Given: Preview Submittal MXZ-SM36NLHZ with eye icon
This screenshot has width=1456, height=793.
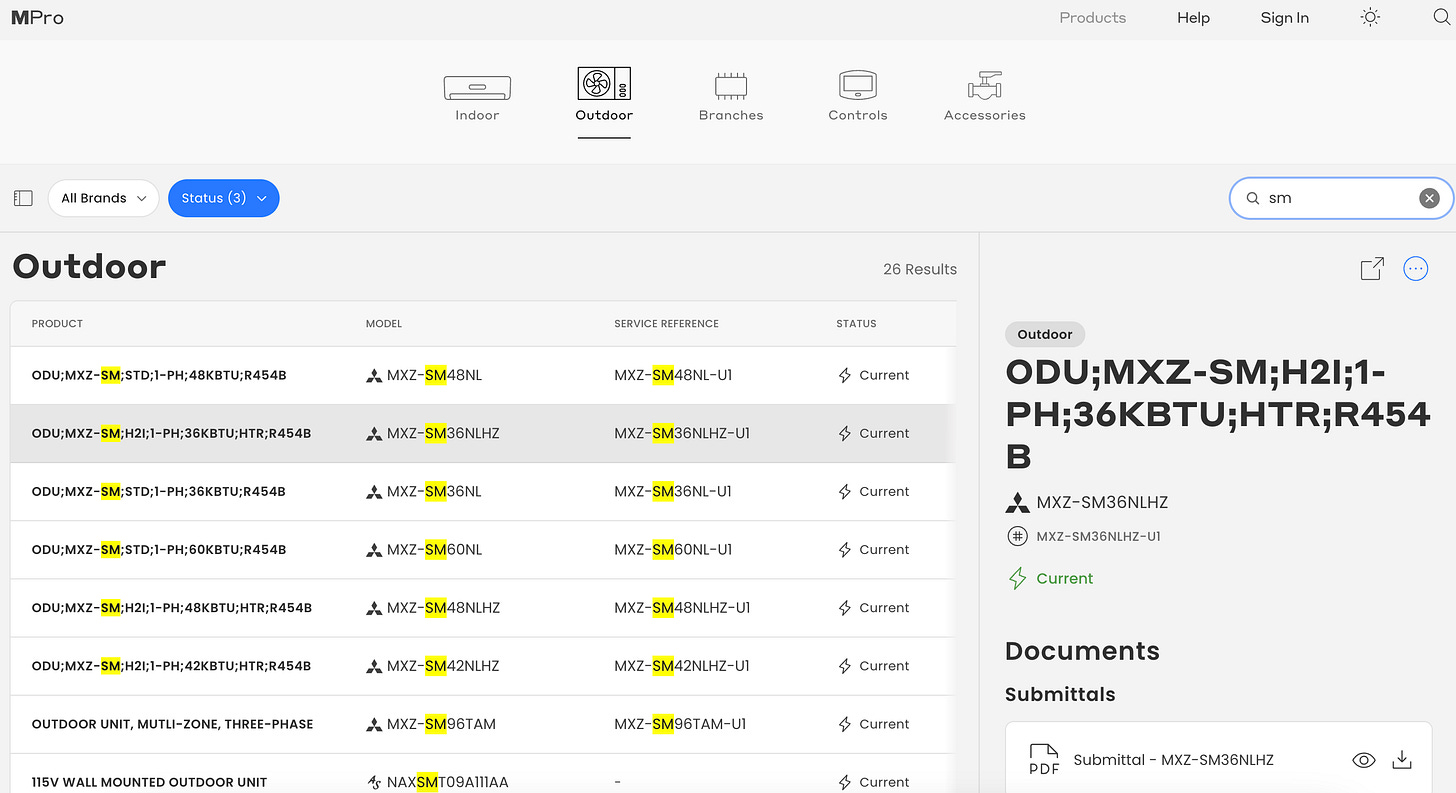Looking at the screenshot, I should pos(1363,760).
